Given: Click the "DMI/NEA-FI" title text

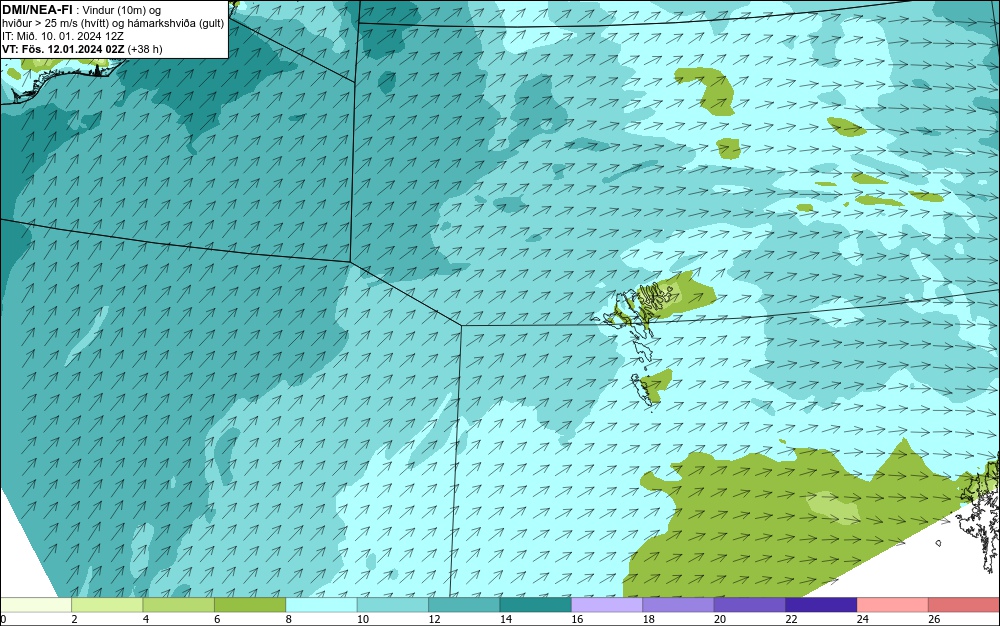Looking at the screenshot, I should tap(36, 9).
